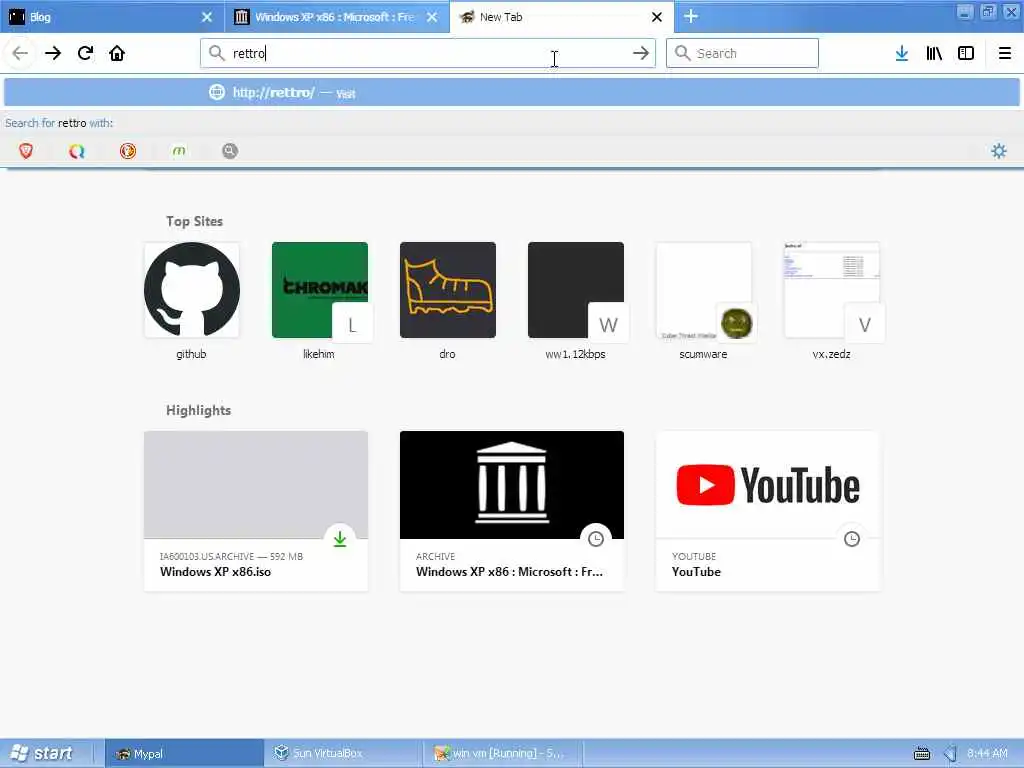Go back to previous page
This screenshot has height=768, width=1024.
pyautogui.click(x=20, y=53)
